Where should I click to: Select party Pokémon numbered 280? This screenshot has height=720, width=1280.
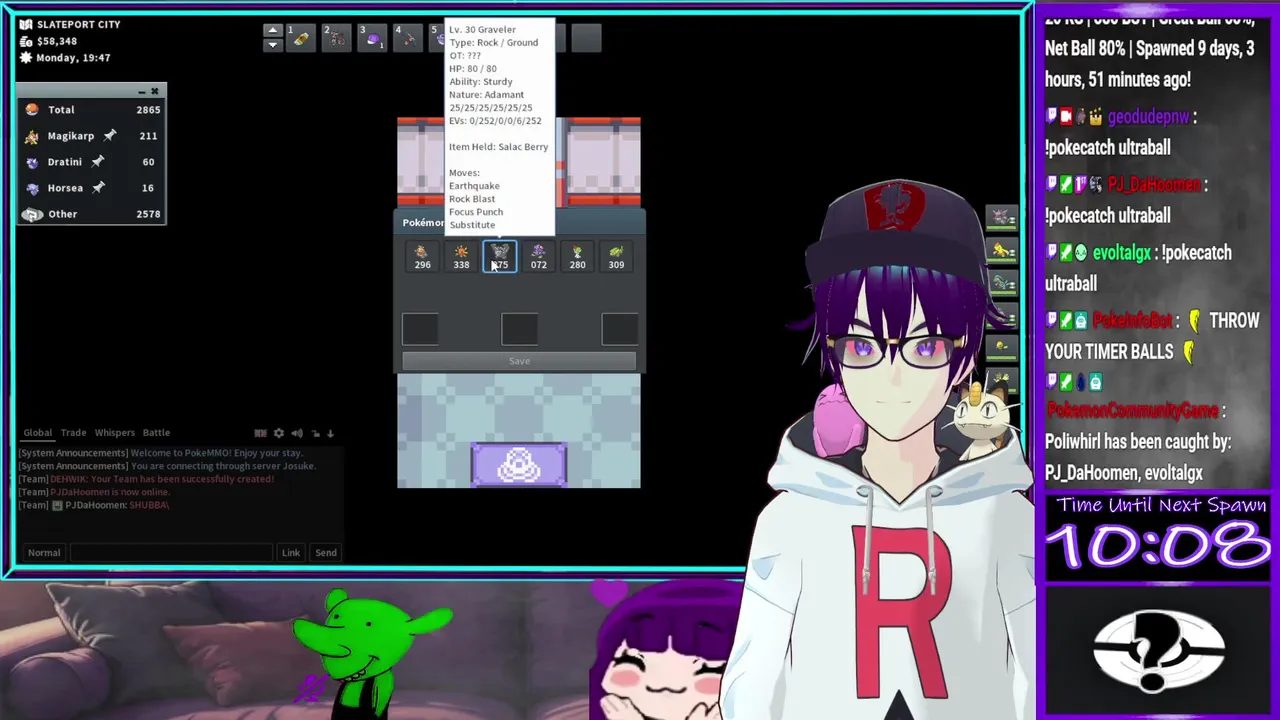pyautogui.click(x=577, y=257)
